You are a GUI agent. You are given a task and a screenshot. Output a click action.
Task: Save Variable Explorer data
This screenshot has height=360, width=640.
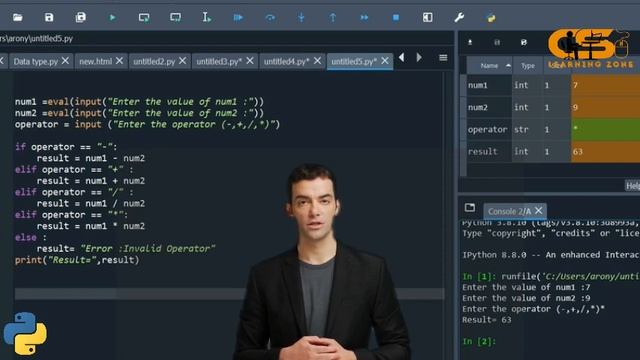[497, 42]
